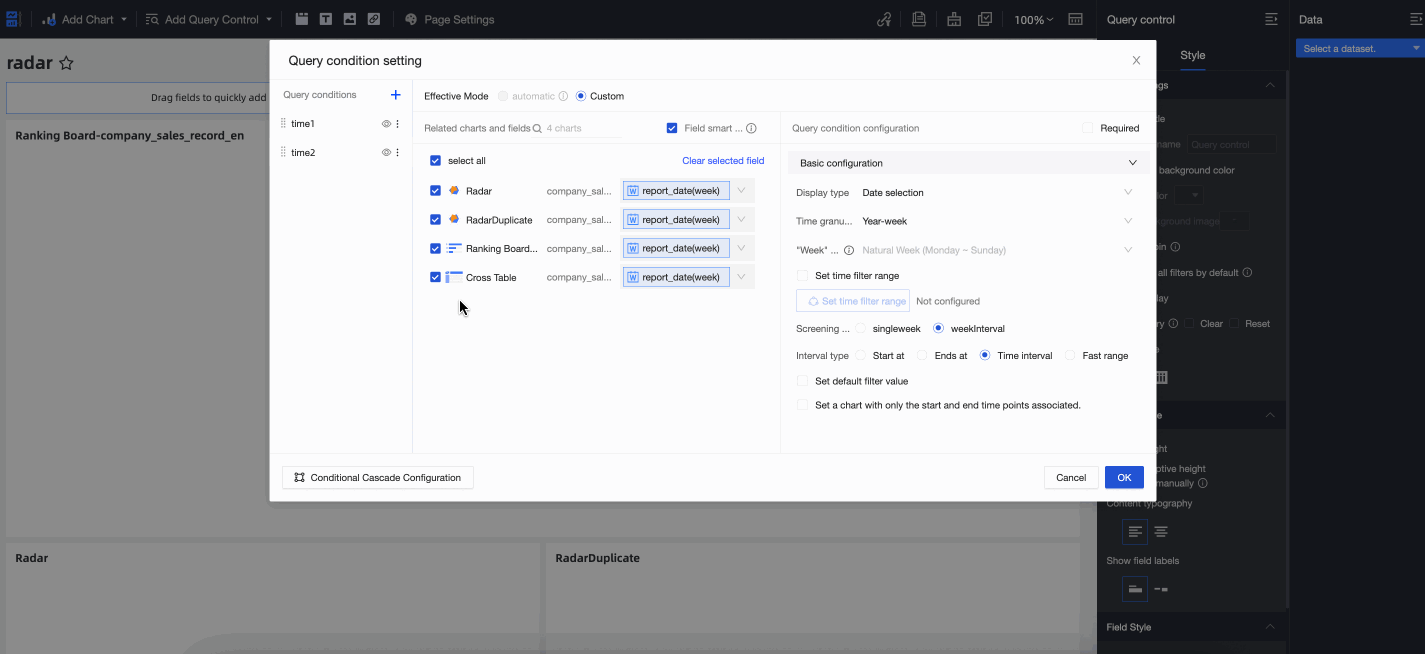
Task: Open Ranking Board row field dropdown arrow
Action: (742, 248)
